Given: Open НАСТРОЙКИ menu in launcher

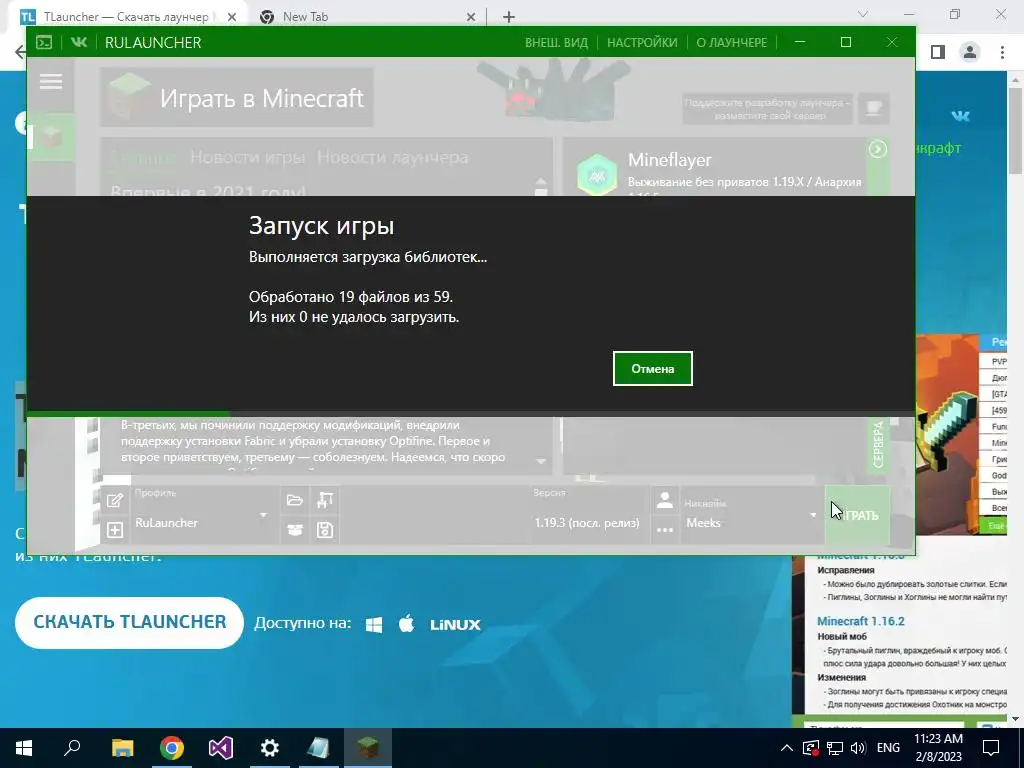Looking at the screenshot, I should tap(642, 42).
